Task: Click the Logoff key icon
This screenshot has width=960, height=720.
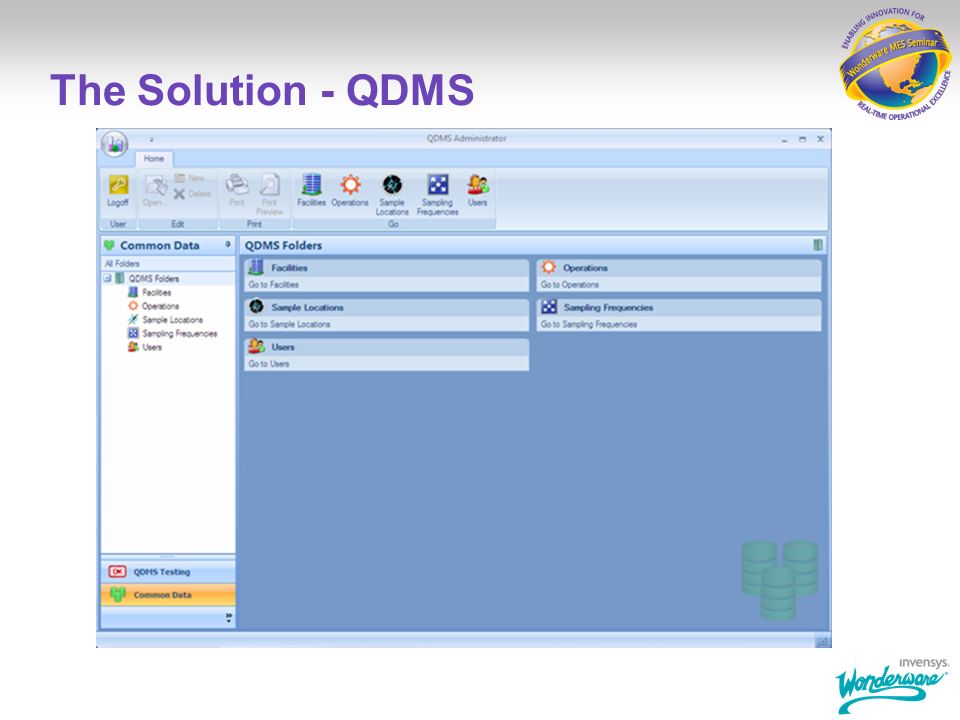Action: pyautogui.click(x=118, y=184)
